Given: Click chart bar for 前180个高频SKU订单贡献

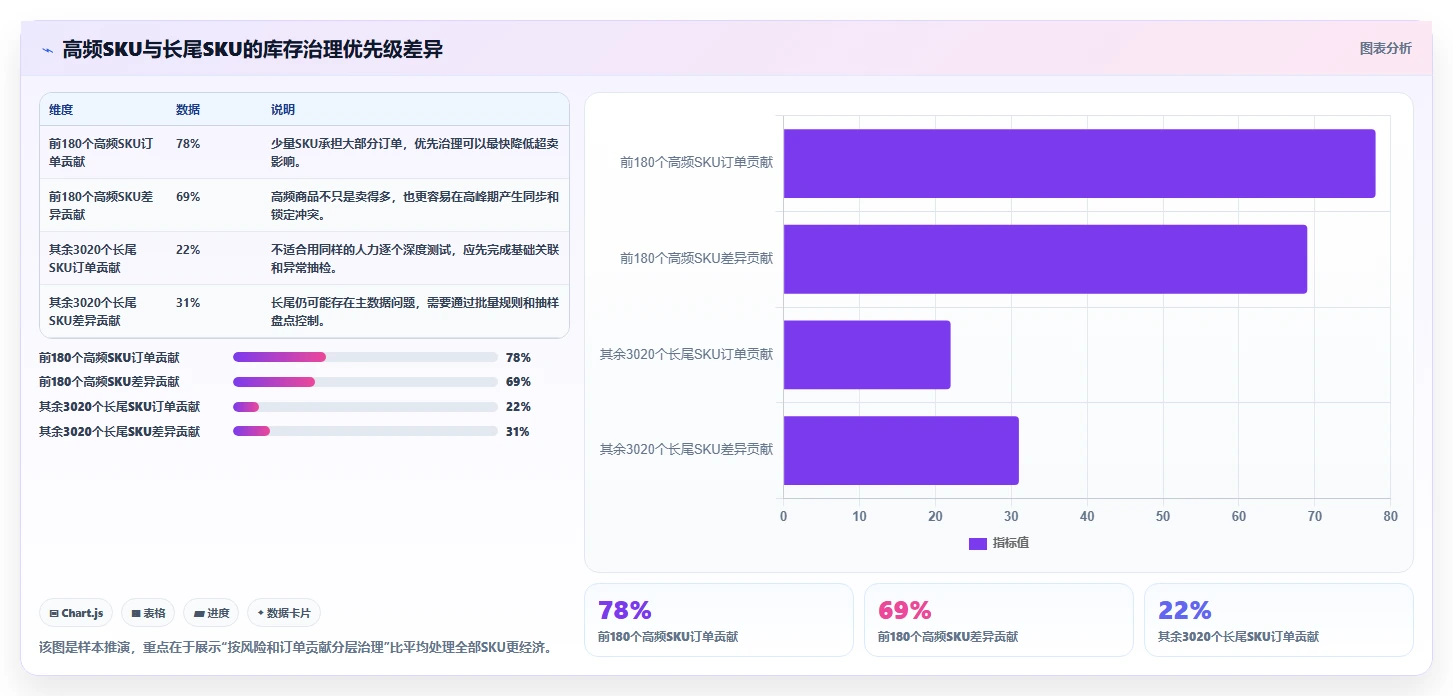Looking at the screenshot, I should 1079,163.
